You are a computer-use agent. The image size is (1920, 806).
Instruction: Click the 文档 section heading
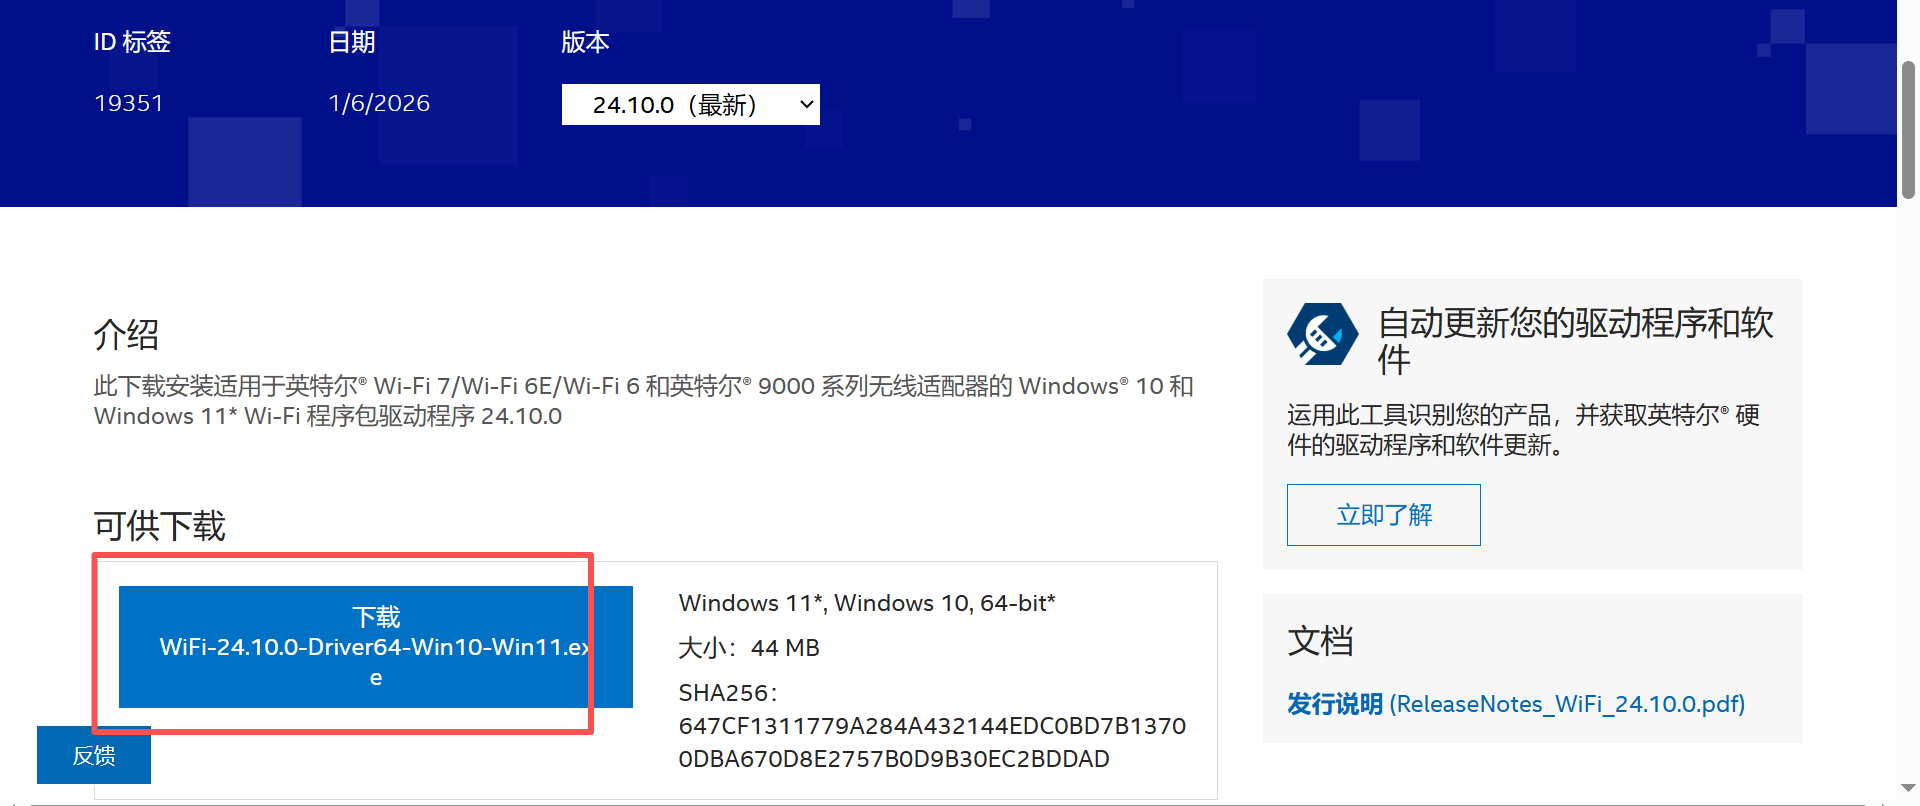coord(1320,640)
